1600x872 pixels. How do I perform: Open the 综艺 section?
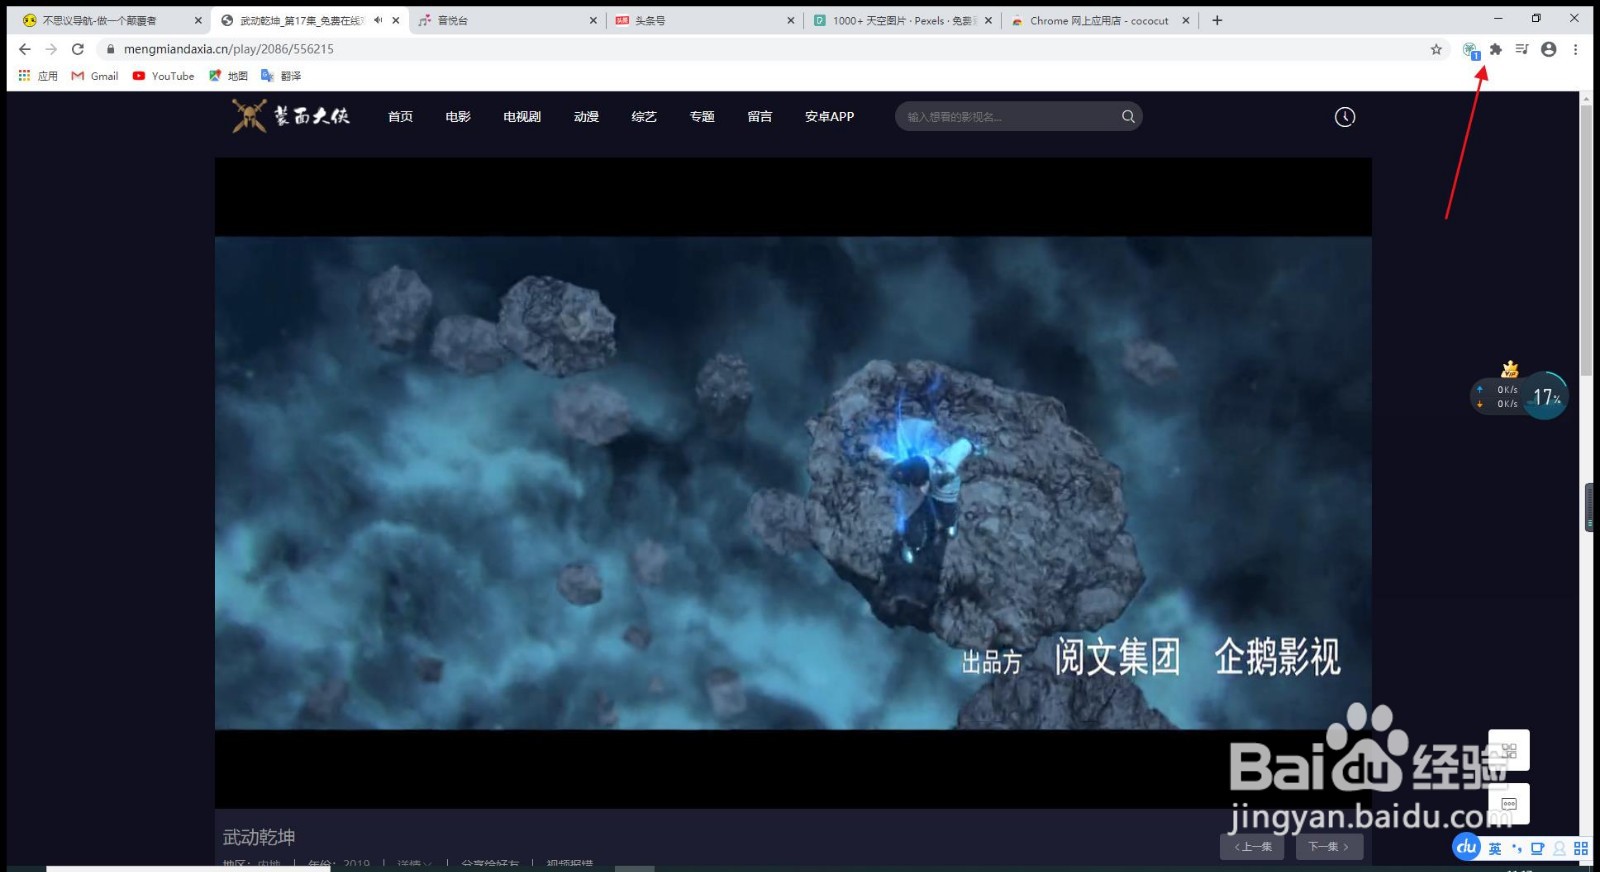pos(644,117)
